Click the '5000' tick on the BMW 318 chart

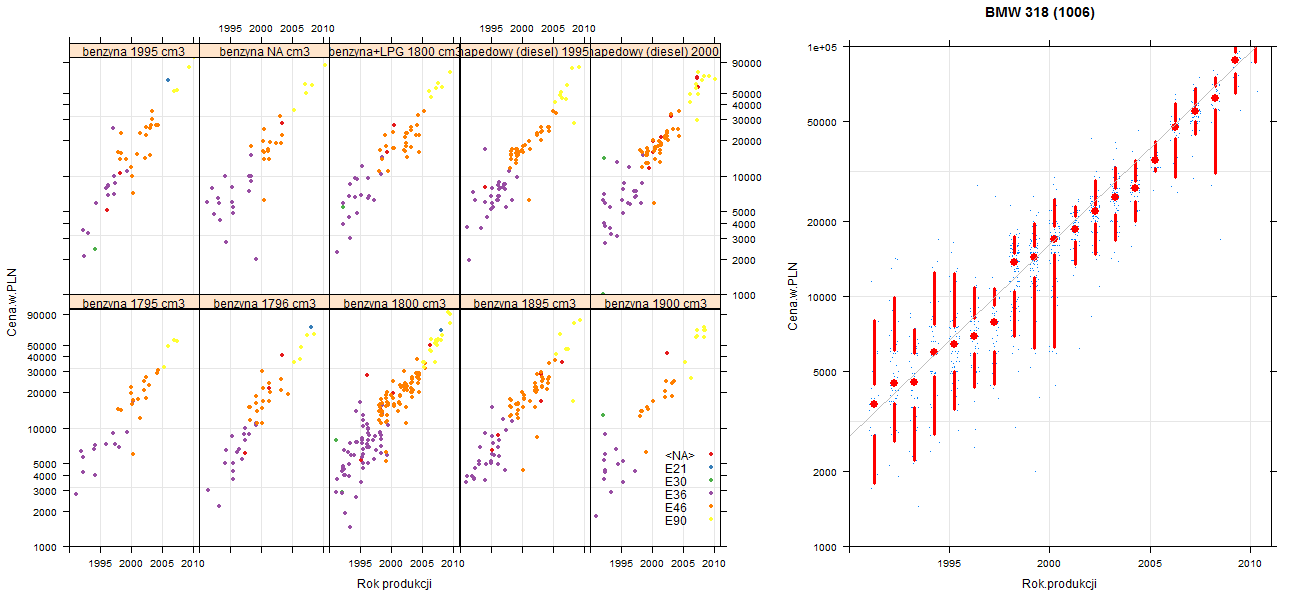(825, 372)
